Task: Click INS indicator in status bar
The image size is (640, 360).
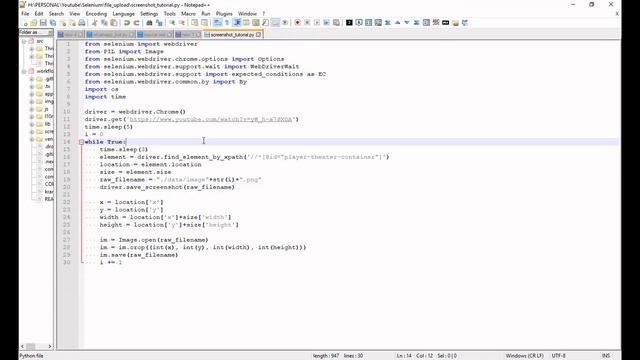Action: point(606,356)
